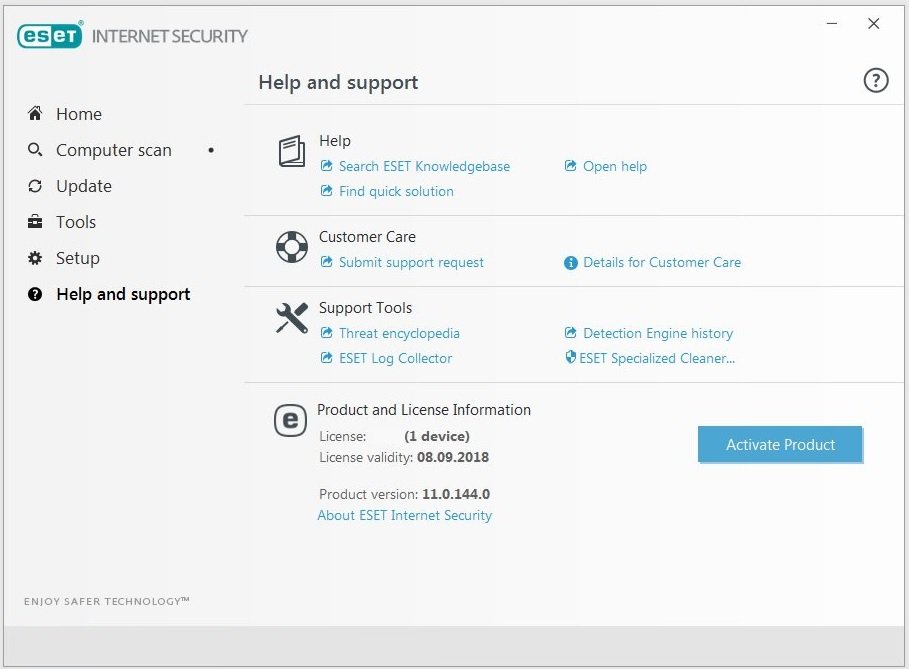Launch ESET Log Collector
The width and height of the screenshot is (909, 669).
pyautogui.click(x=395, y=358)
